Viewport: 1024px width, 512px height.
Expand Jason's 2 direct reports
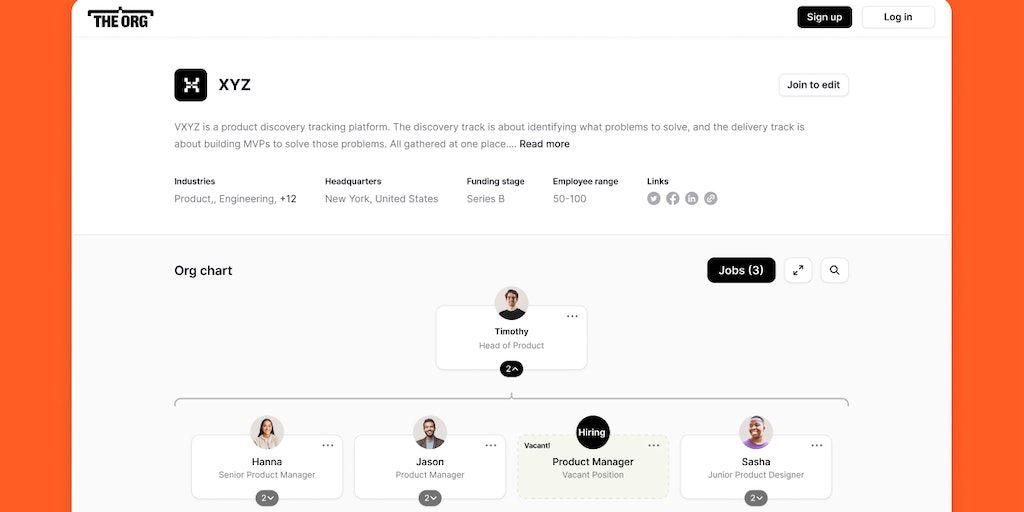pyautogui.click(x=430, y=498)
